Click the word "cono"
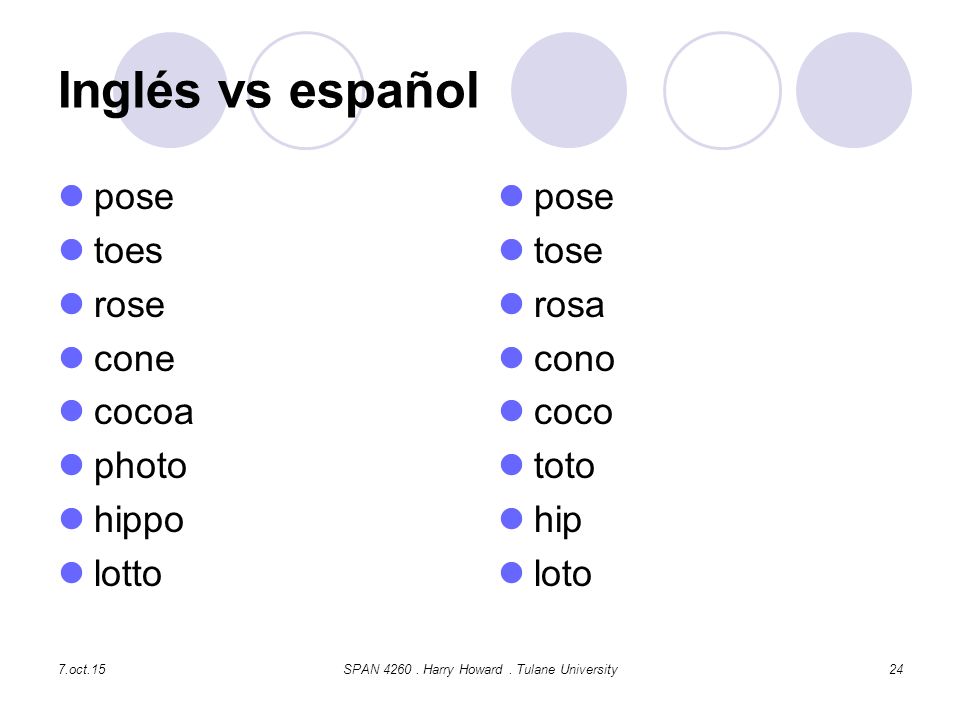960x720 pixels. [x=574, y=359]
